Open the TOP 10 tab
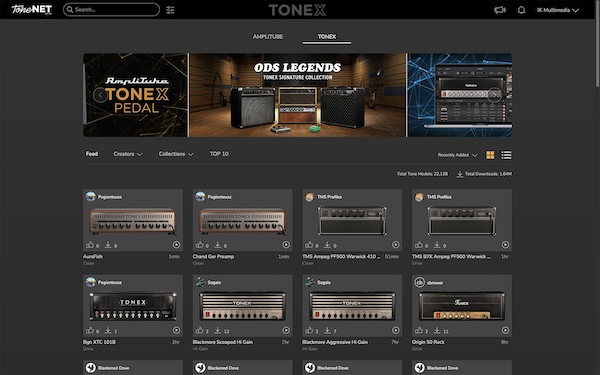This screenshot has height=375, width=600. [x=219, y=154]
